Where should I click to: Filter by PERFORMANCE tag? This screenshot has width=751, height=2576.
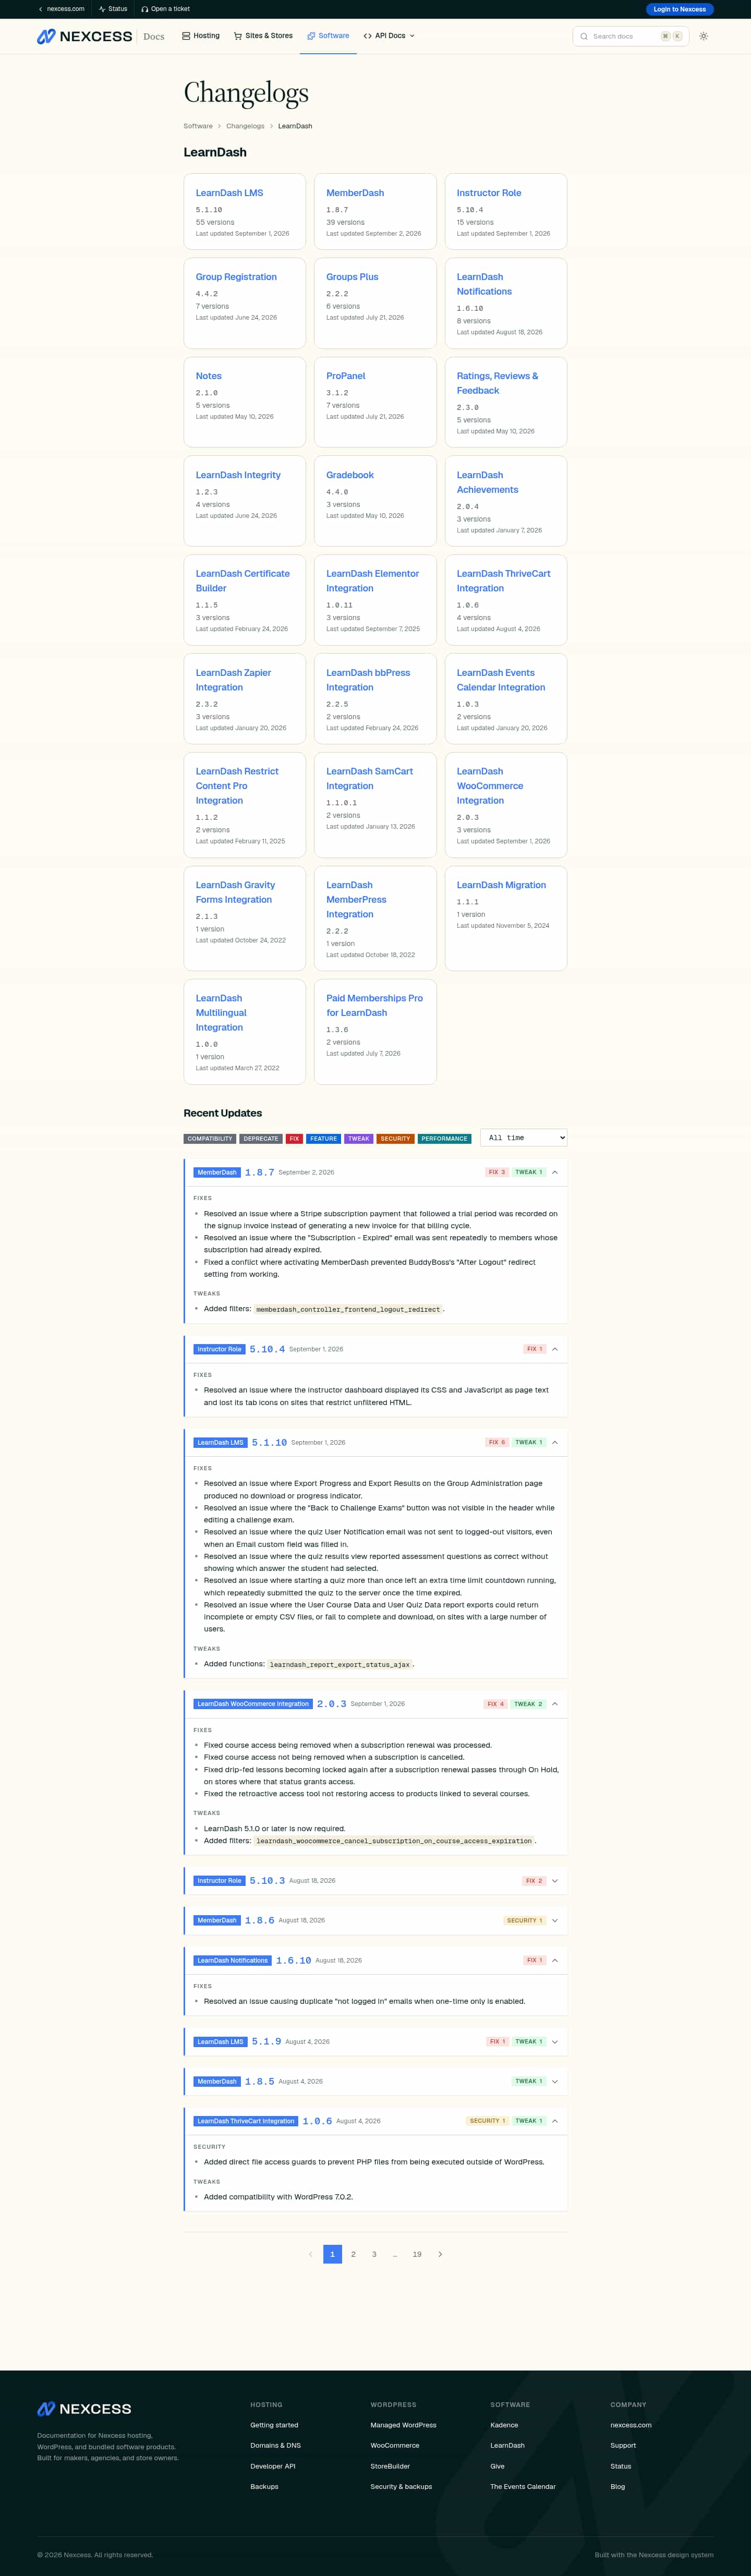pos(444,1138)
